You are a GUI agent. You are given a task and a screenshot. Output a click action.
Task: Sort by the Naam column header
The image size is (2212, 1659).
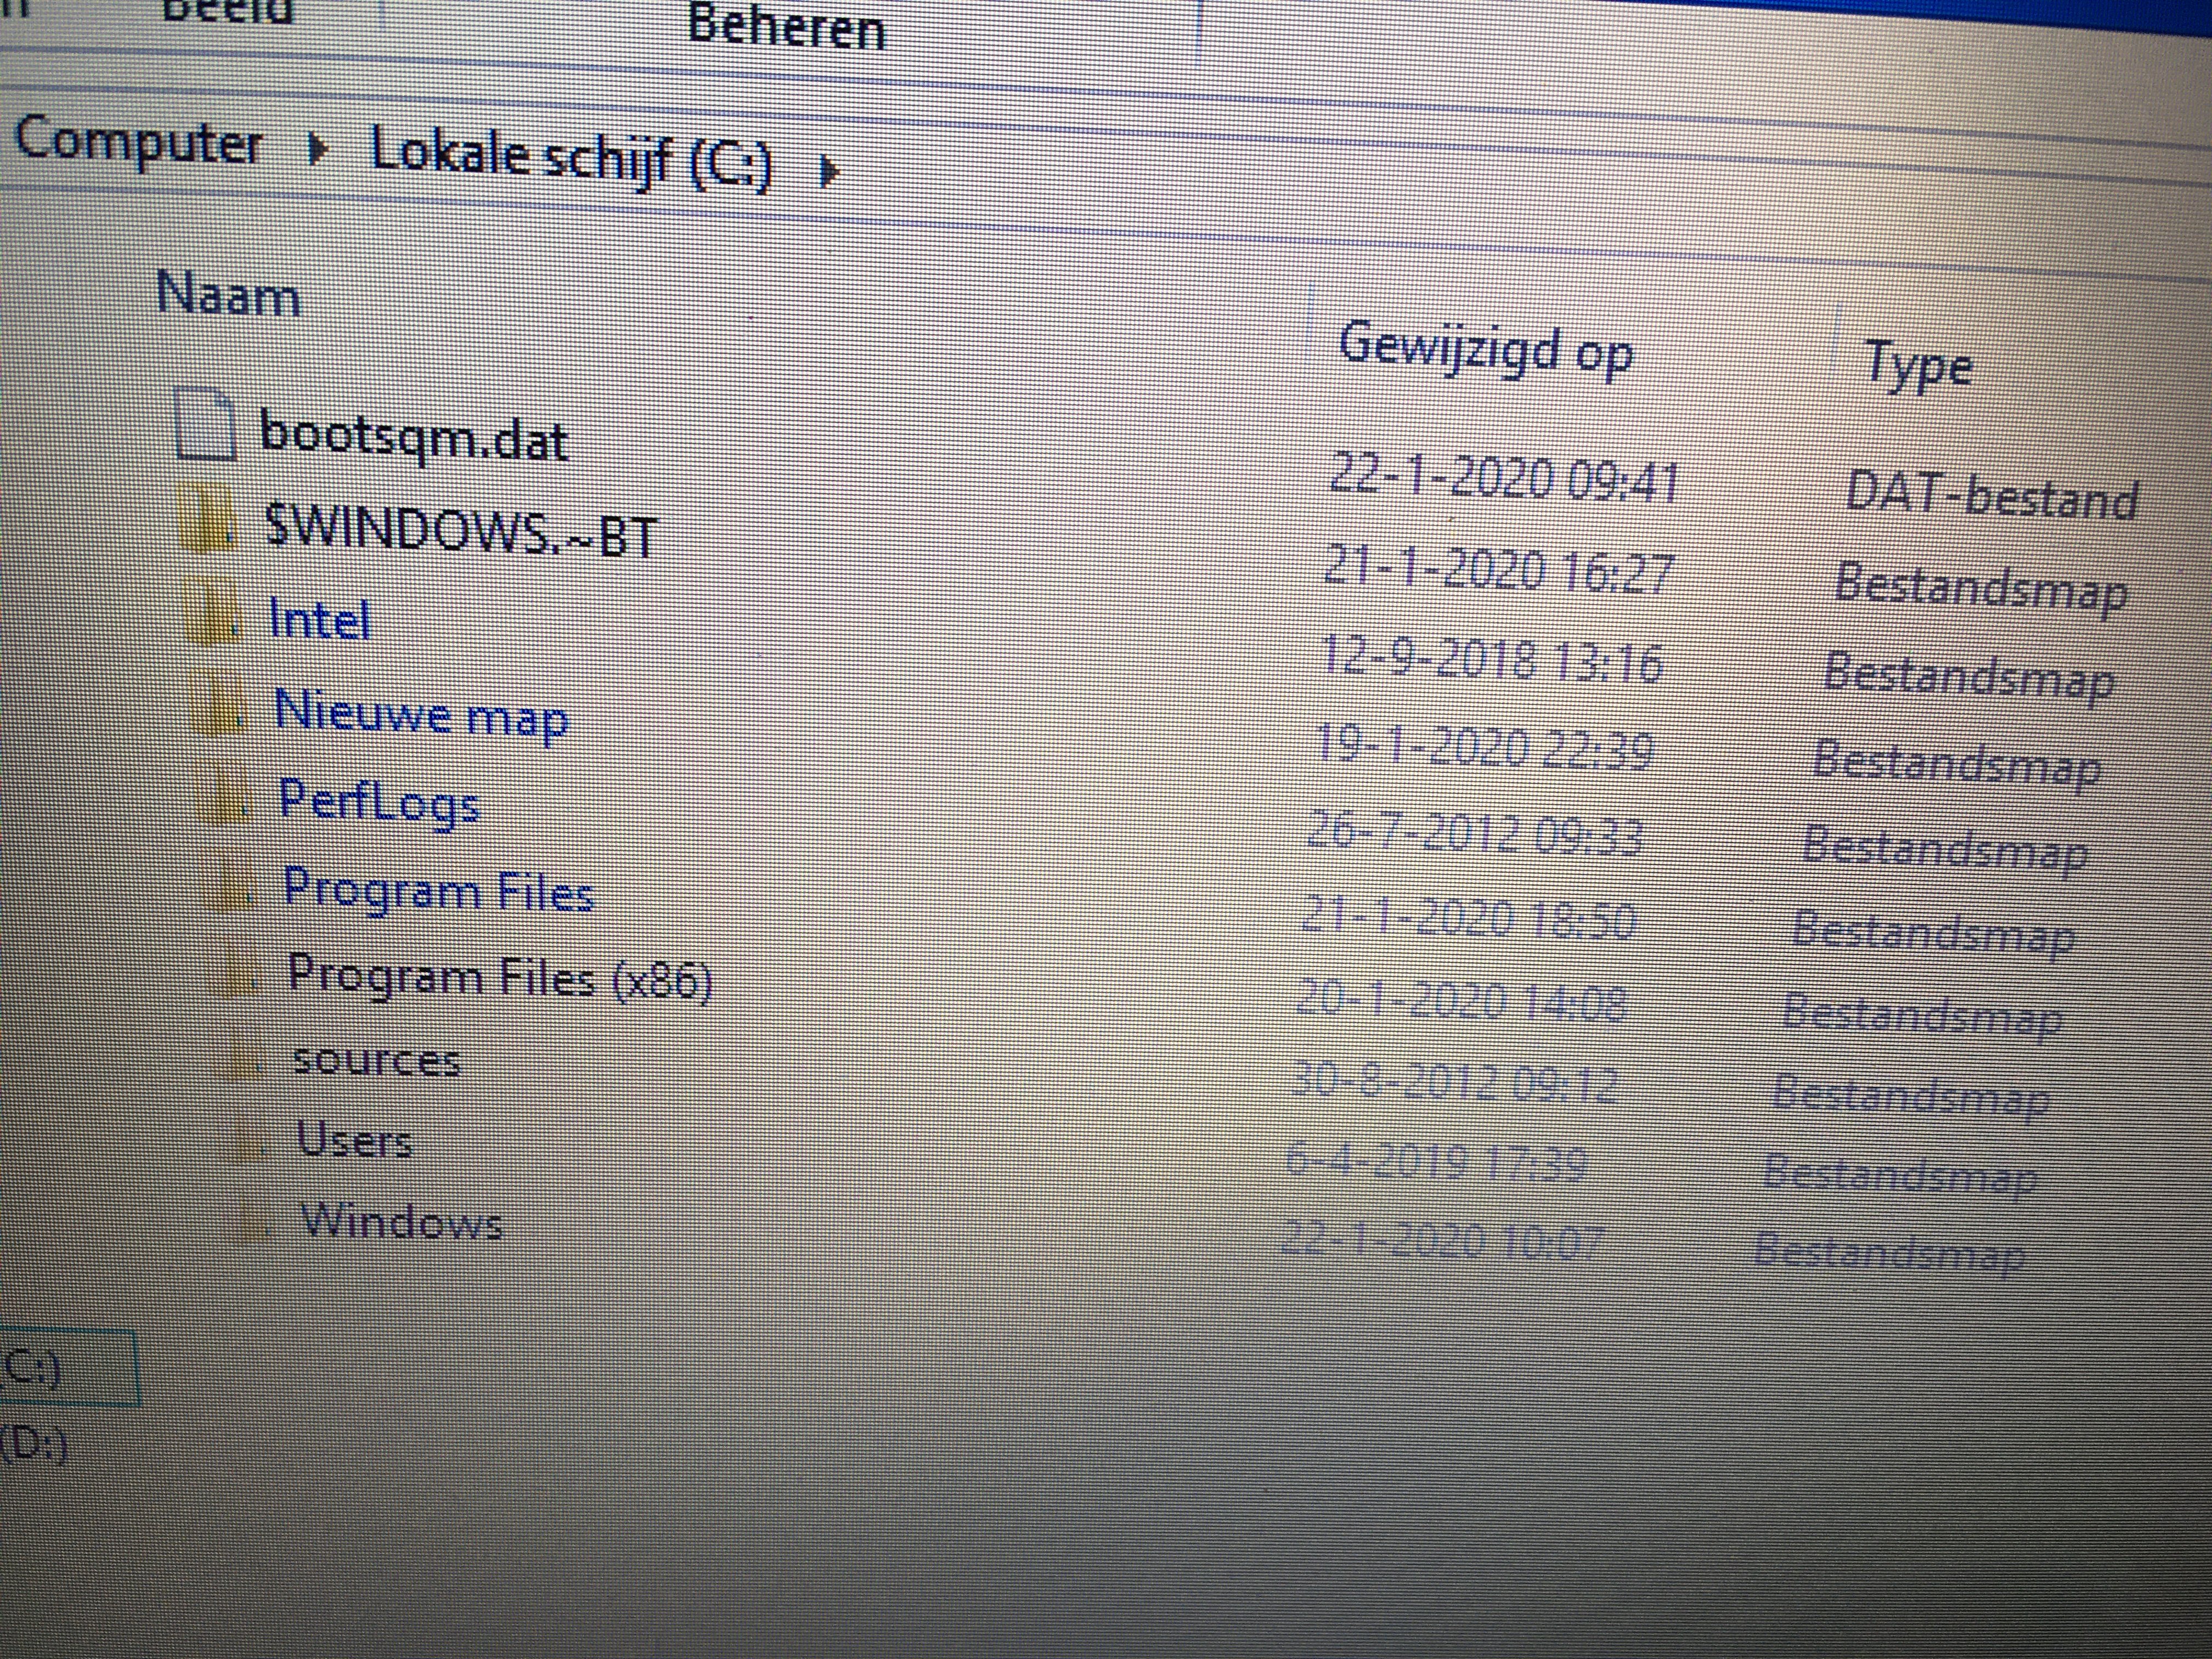coord(229,294)
